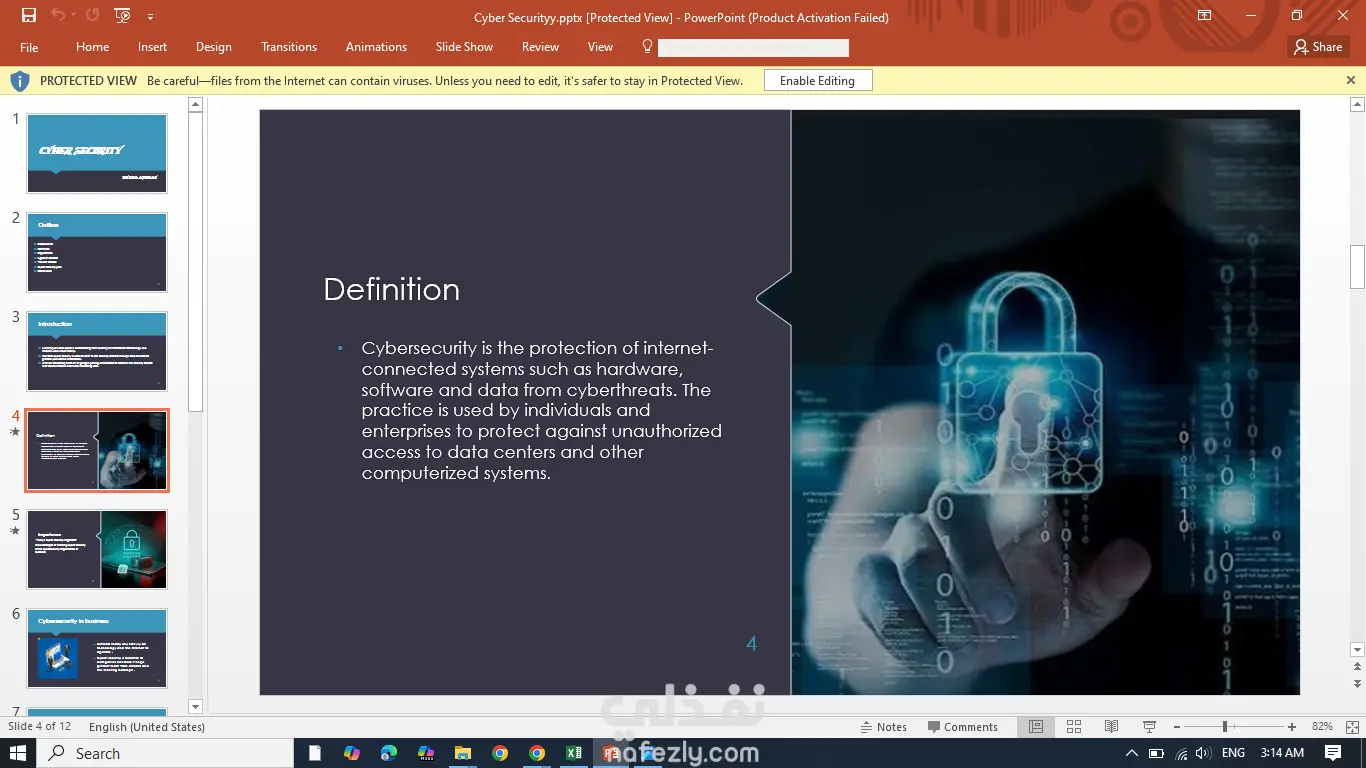Viewport: 1366px width, 768px height.
Task: Click Slide 4 of 12 status indicator
Action: click(40, 727)
